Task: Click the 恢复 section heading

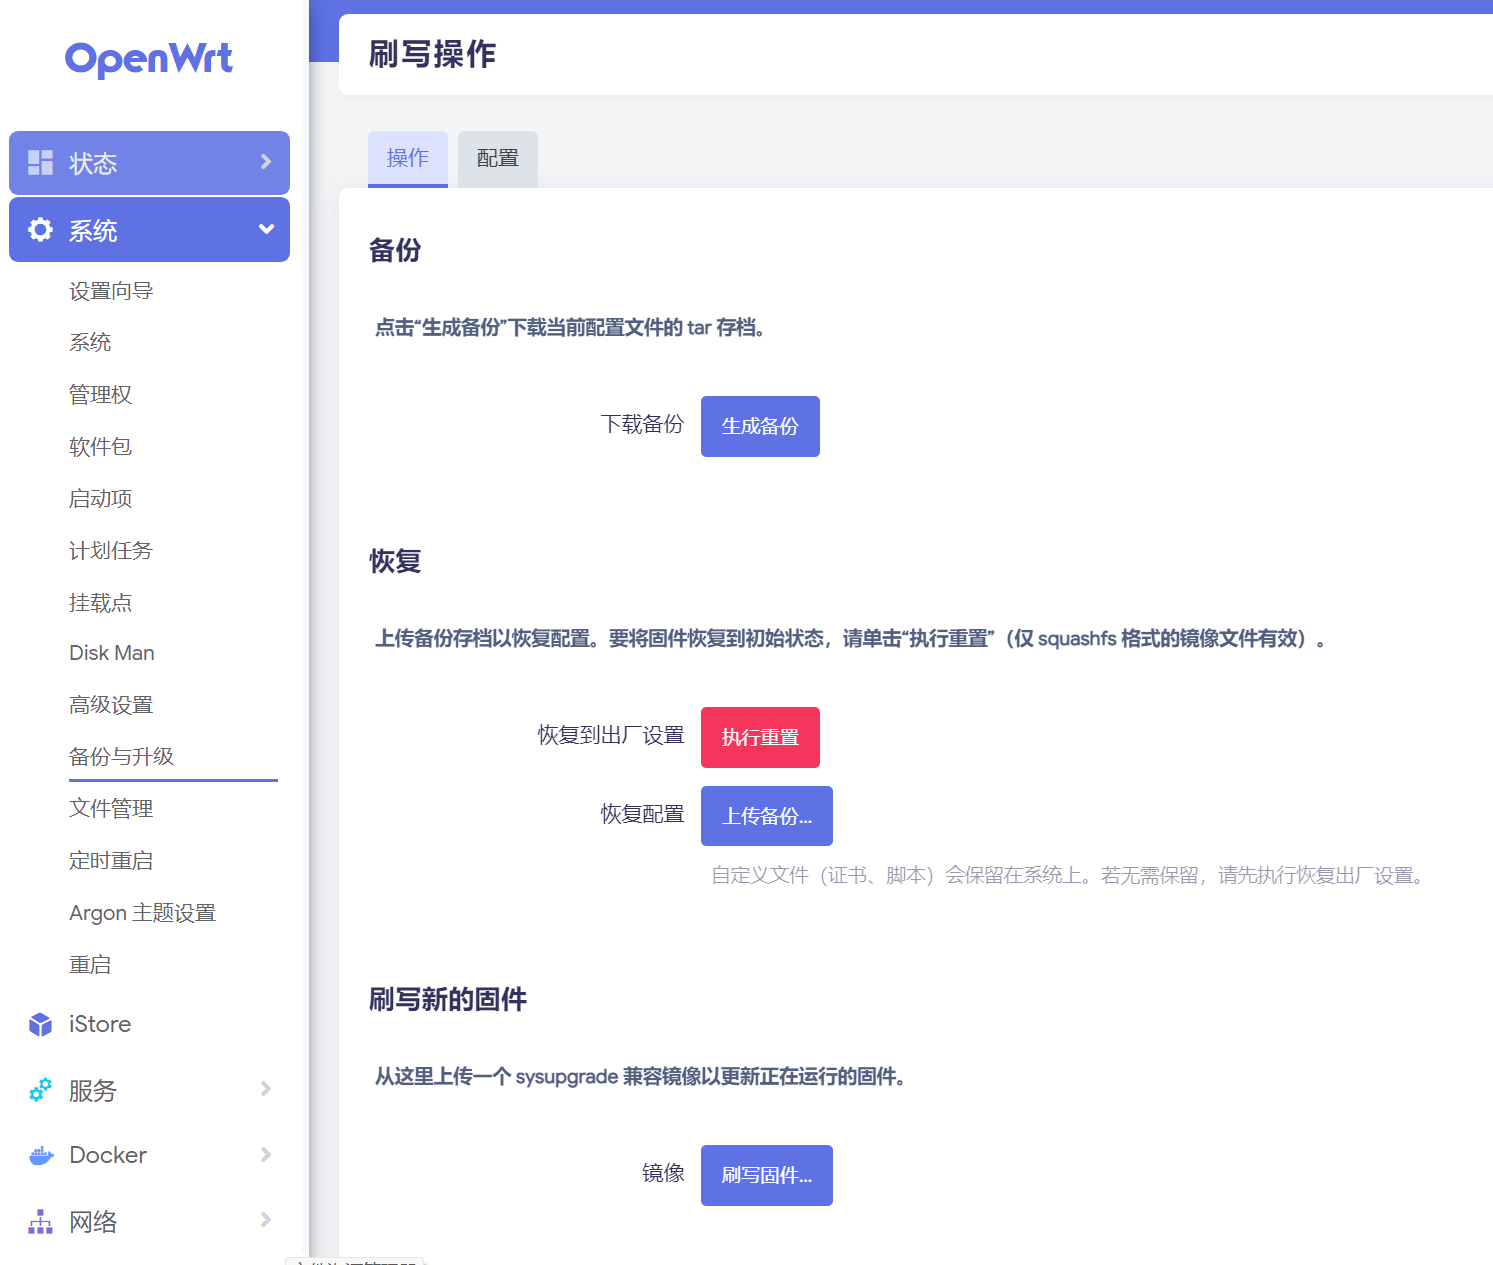Action: 395,561
